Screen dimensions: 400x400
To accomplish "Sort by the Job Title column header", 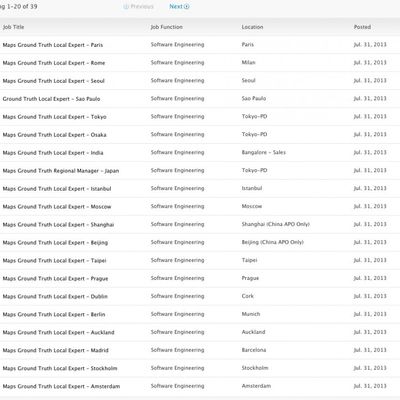I will tap(13, 27).
